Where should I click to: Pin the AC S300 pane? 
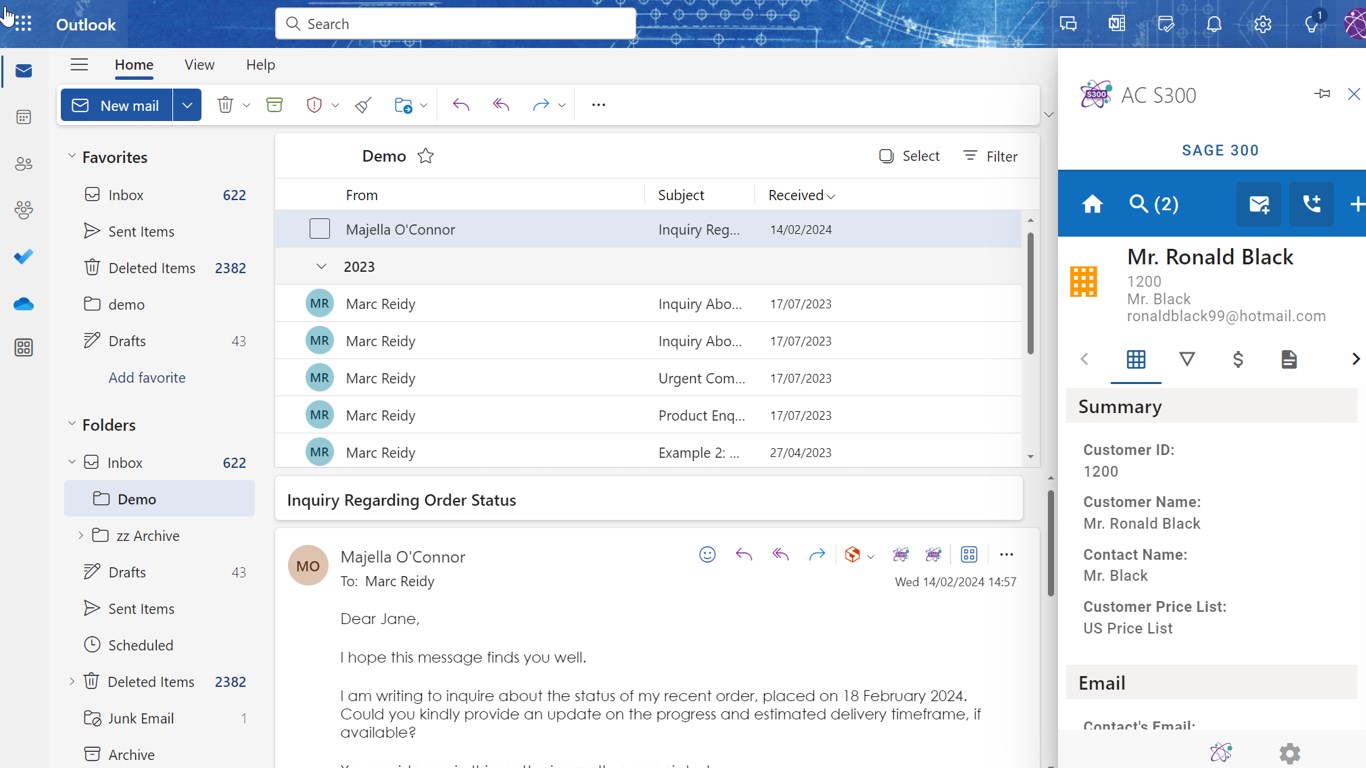(1322, 94)
